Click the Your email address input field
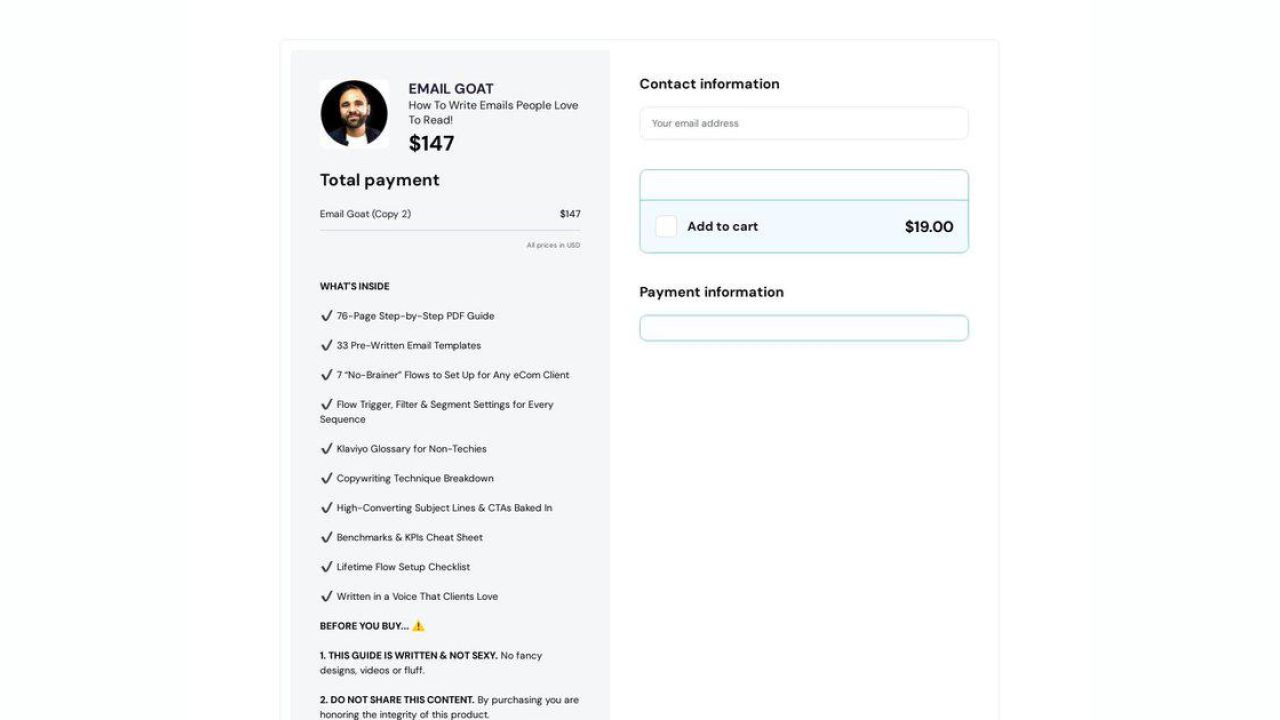Viewport: 1280px width, 720px height. click(x=803, y=123)
